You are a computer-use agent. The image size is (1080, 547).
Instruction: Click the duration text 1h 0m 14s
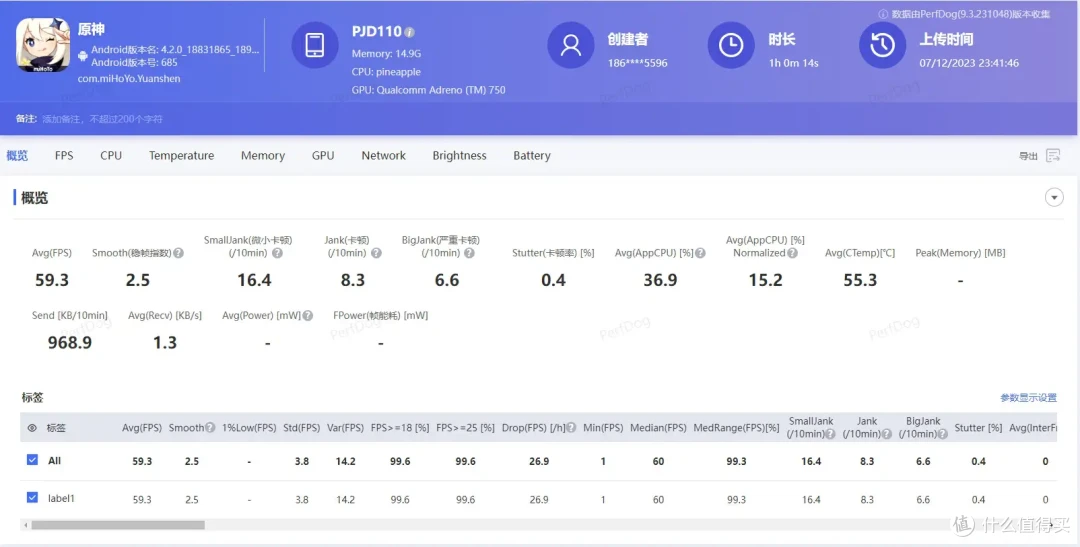point(793,63)
